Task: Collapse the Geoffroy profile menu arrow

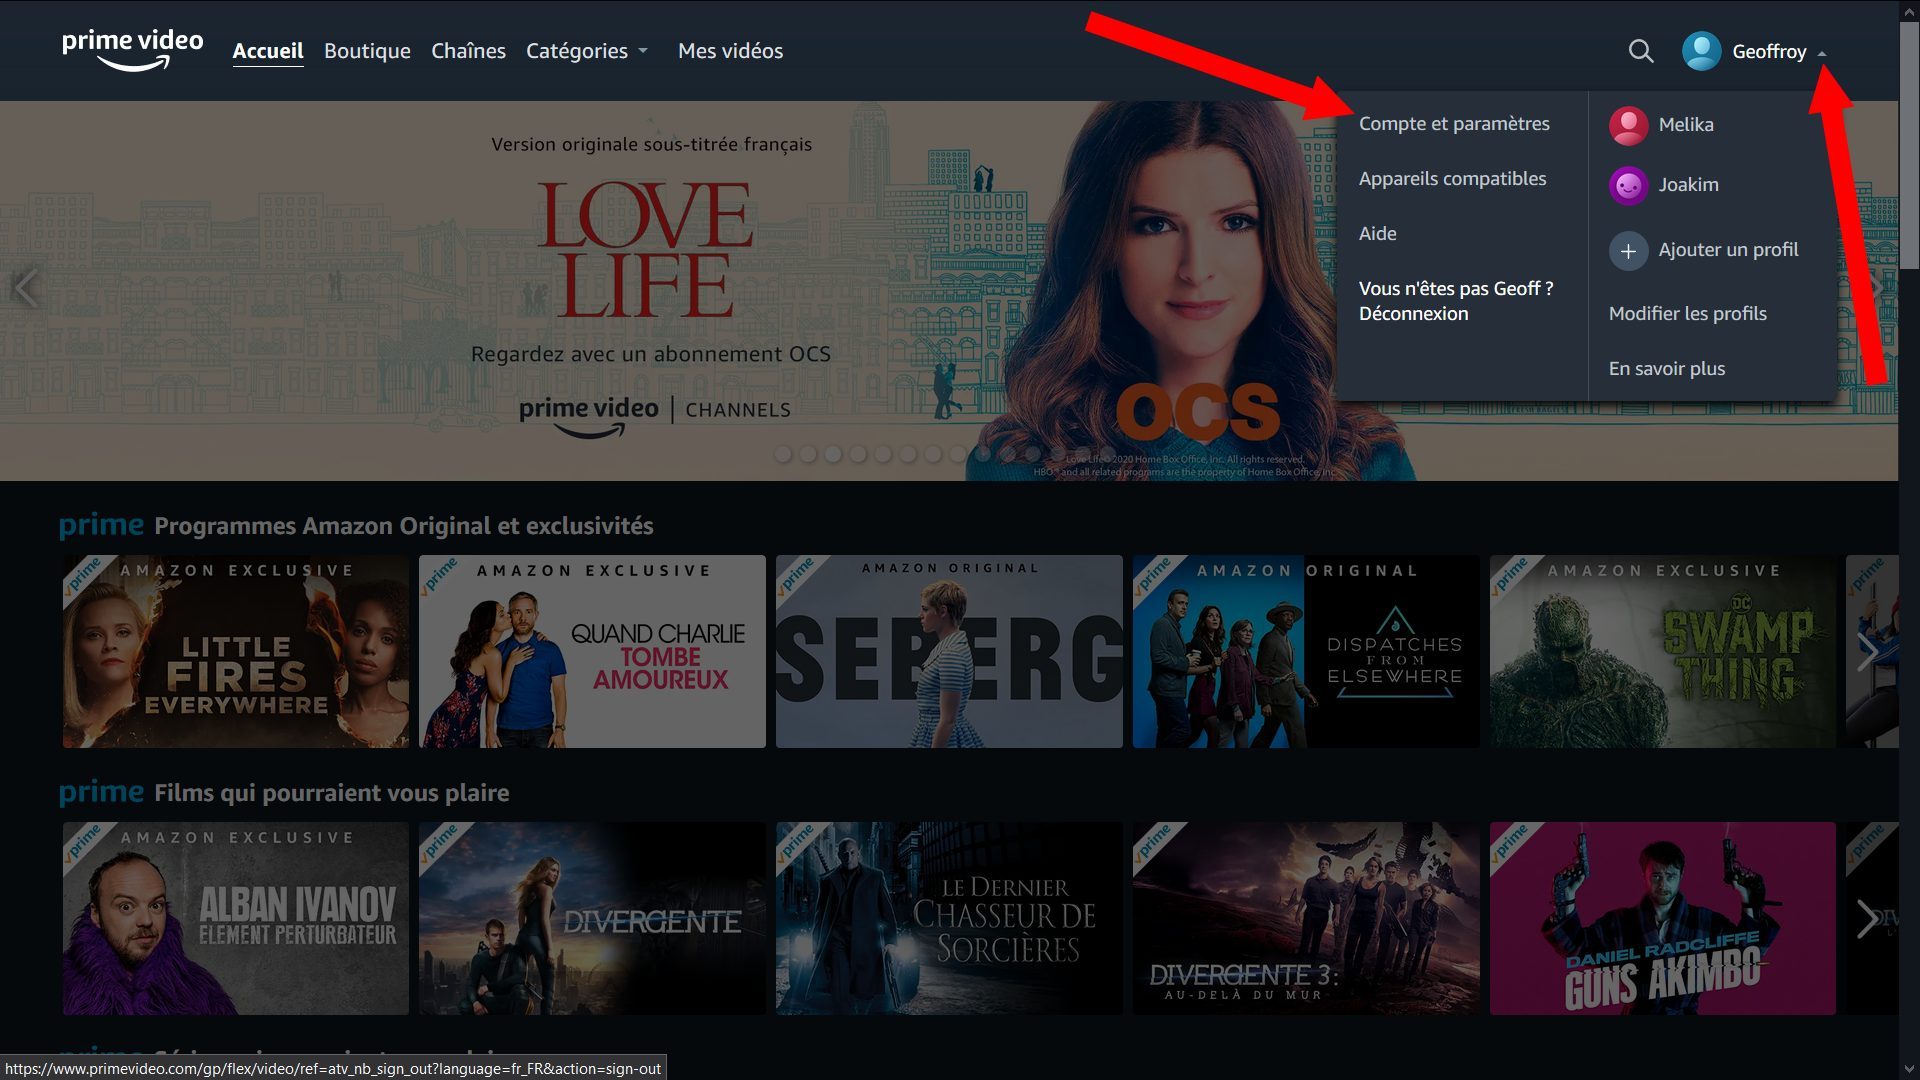Action: coord(1822,53)
